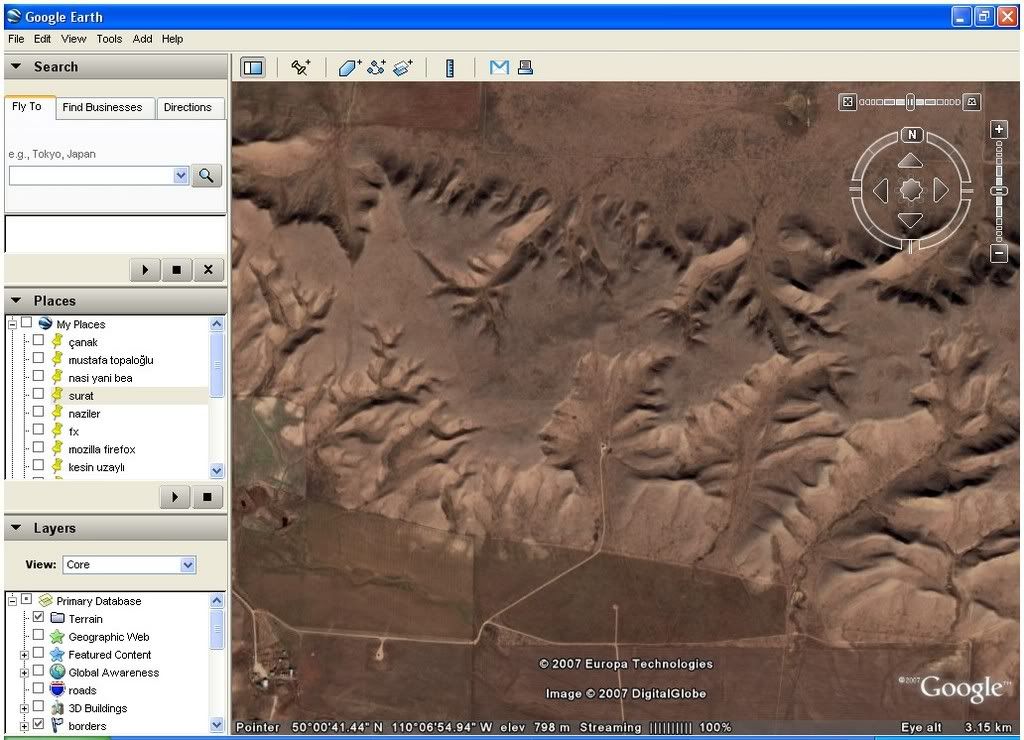Add a new placemark from toolbar
Image resolution: width=1024 pixels, height=740 pixels.
pyautogui.click(x=300, y=67)
